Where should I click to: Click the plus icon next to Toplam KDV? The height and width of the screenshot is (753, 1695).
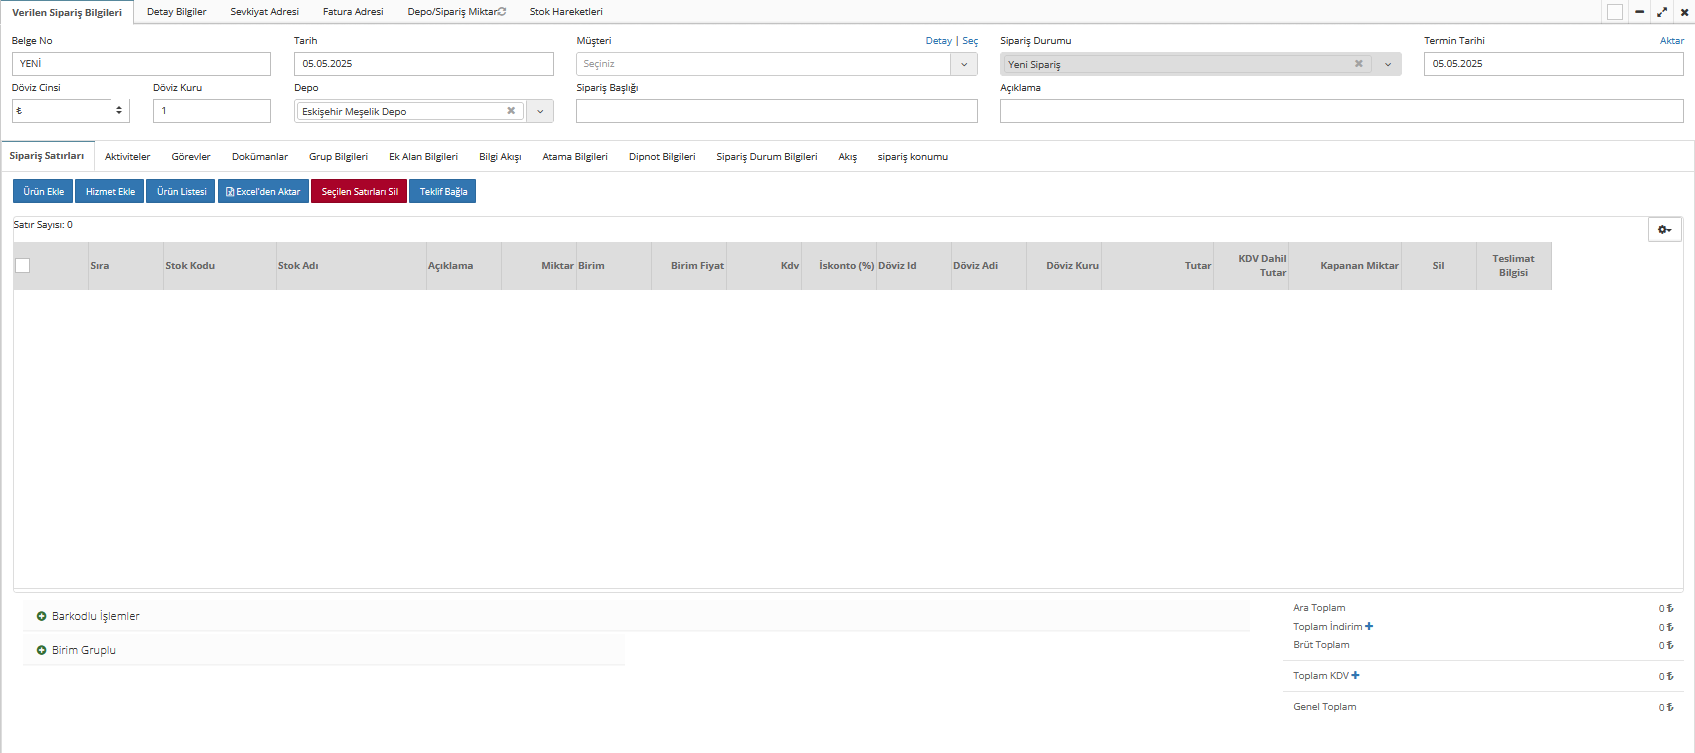tap(1355, 676)
